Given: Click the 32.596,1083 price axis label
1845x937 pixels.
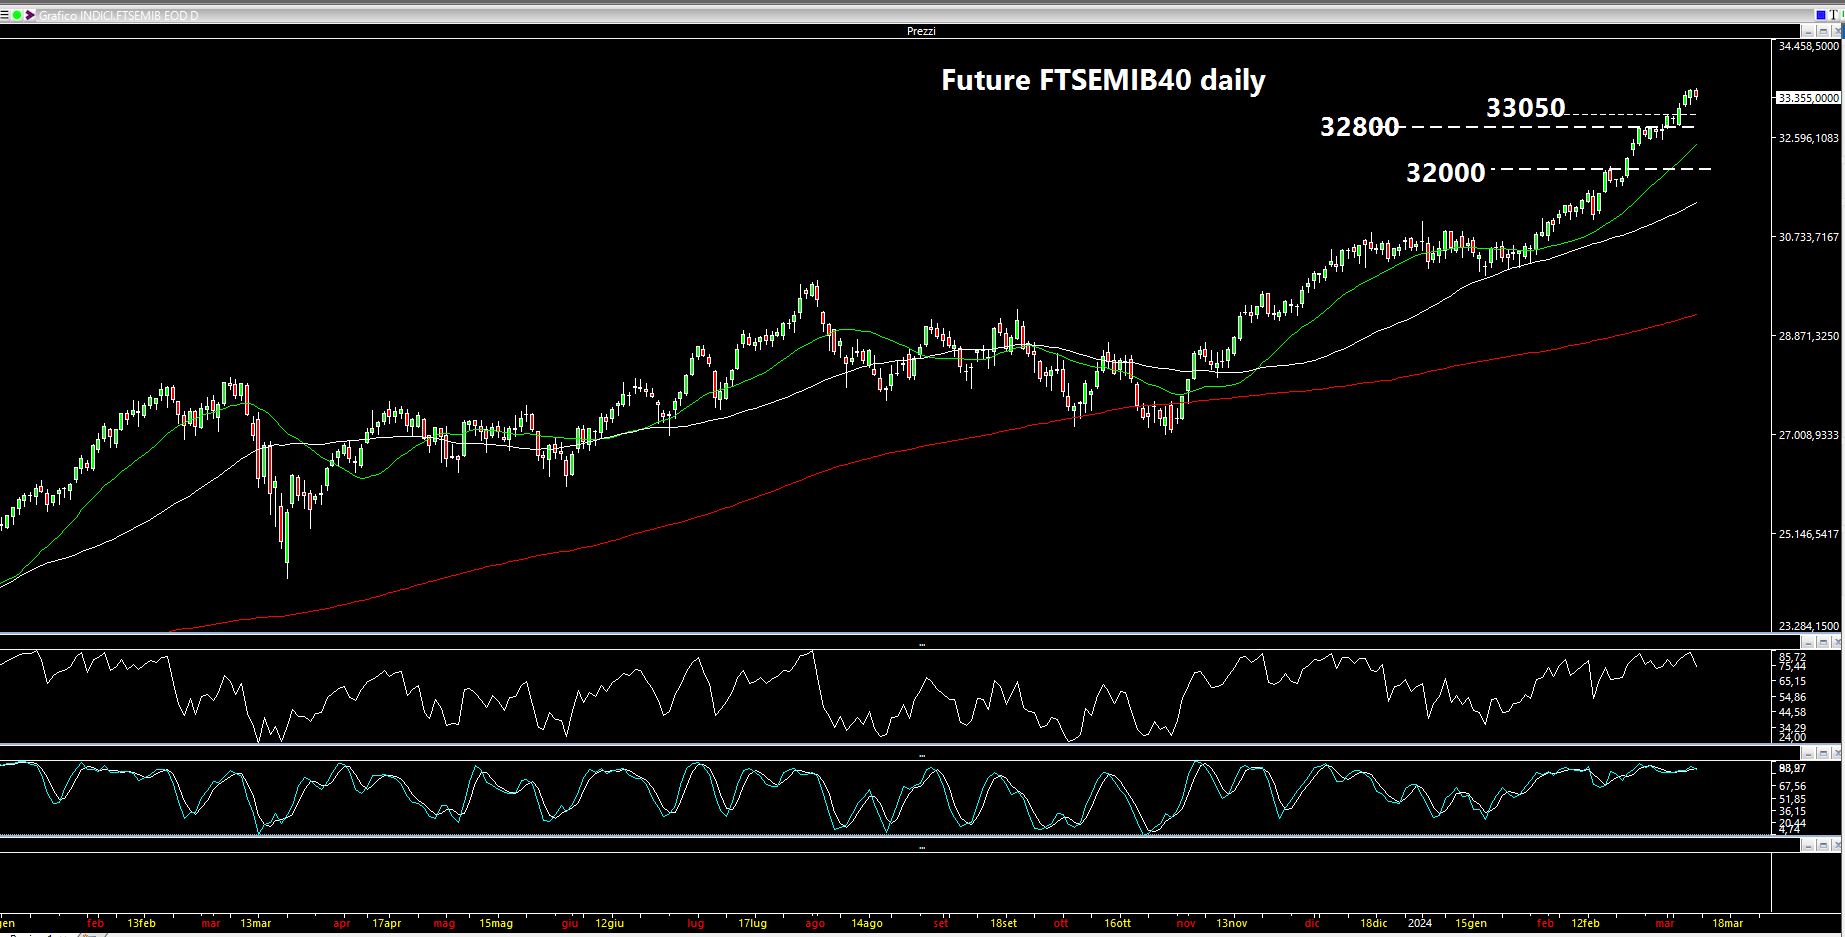Looking at the screenshot, I should point(1808,138).
